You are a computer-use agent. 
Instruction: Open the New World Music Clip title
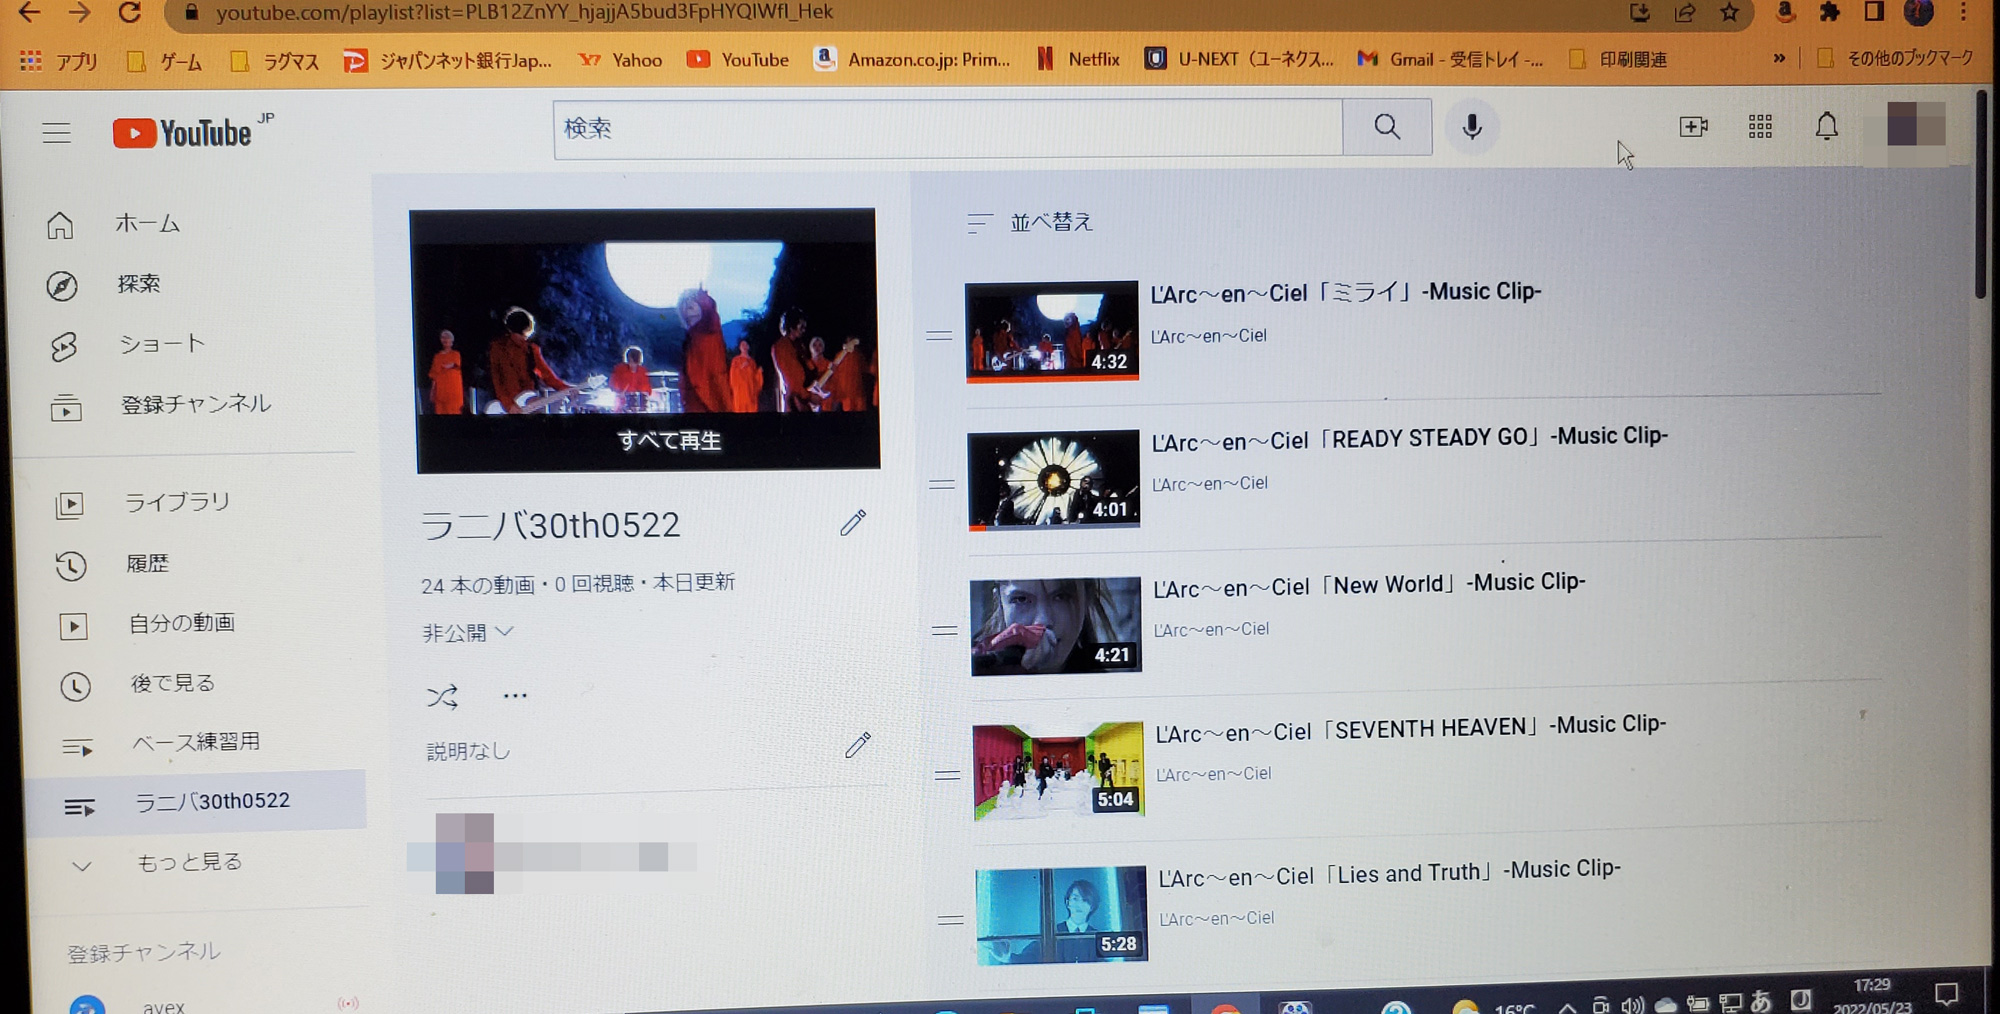click(1369, 584)
